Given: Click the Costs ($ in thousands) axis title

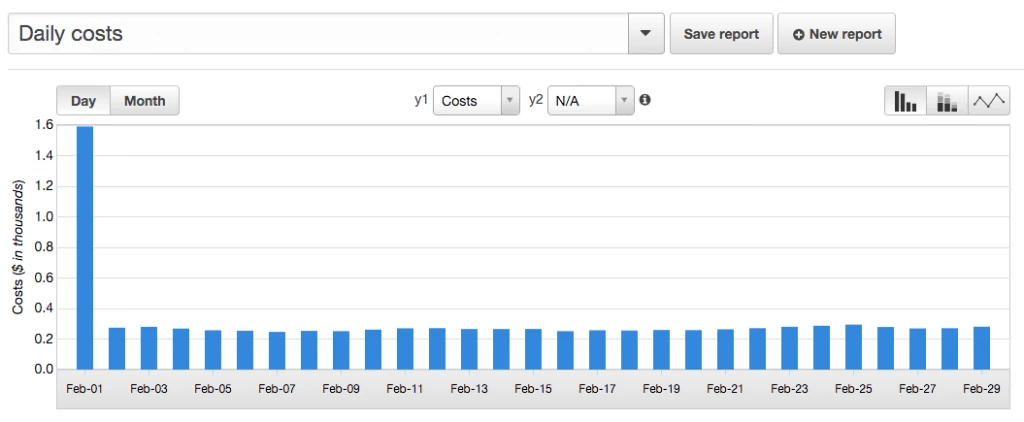Looking at the screenshot, I should click(x=18, y=248).
